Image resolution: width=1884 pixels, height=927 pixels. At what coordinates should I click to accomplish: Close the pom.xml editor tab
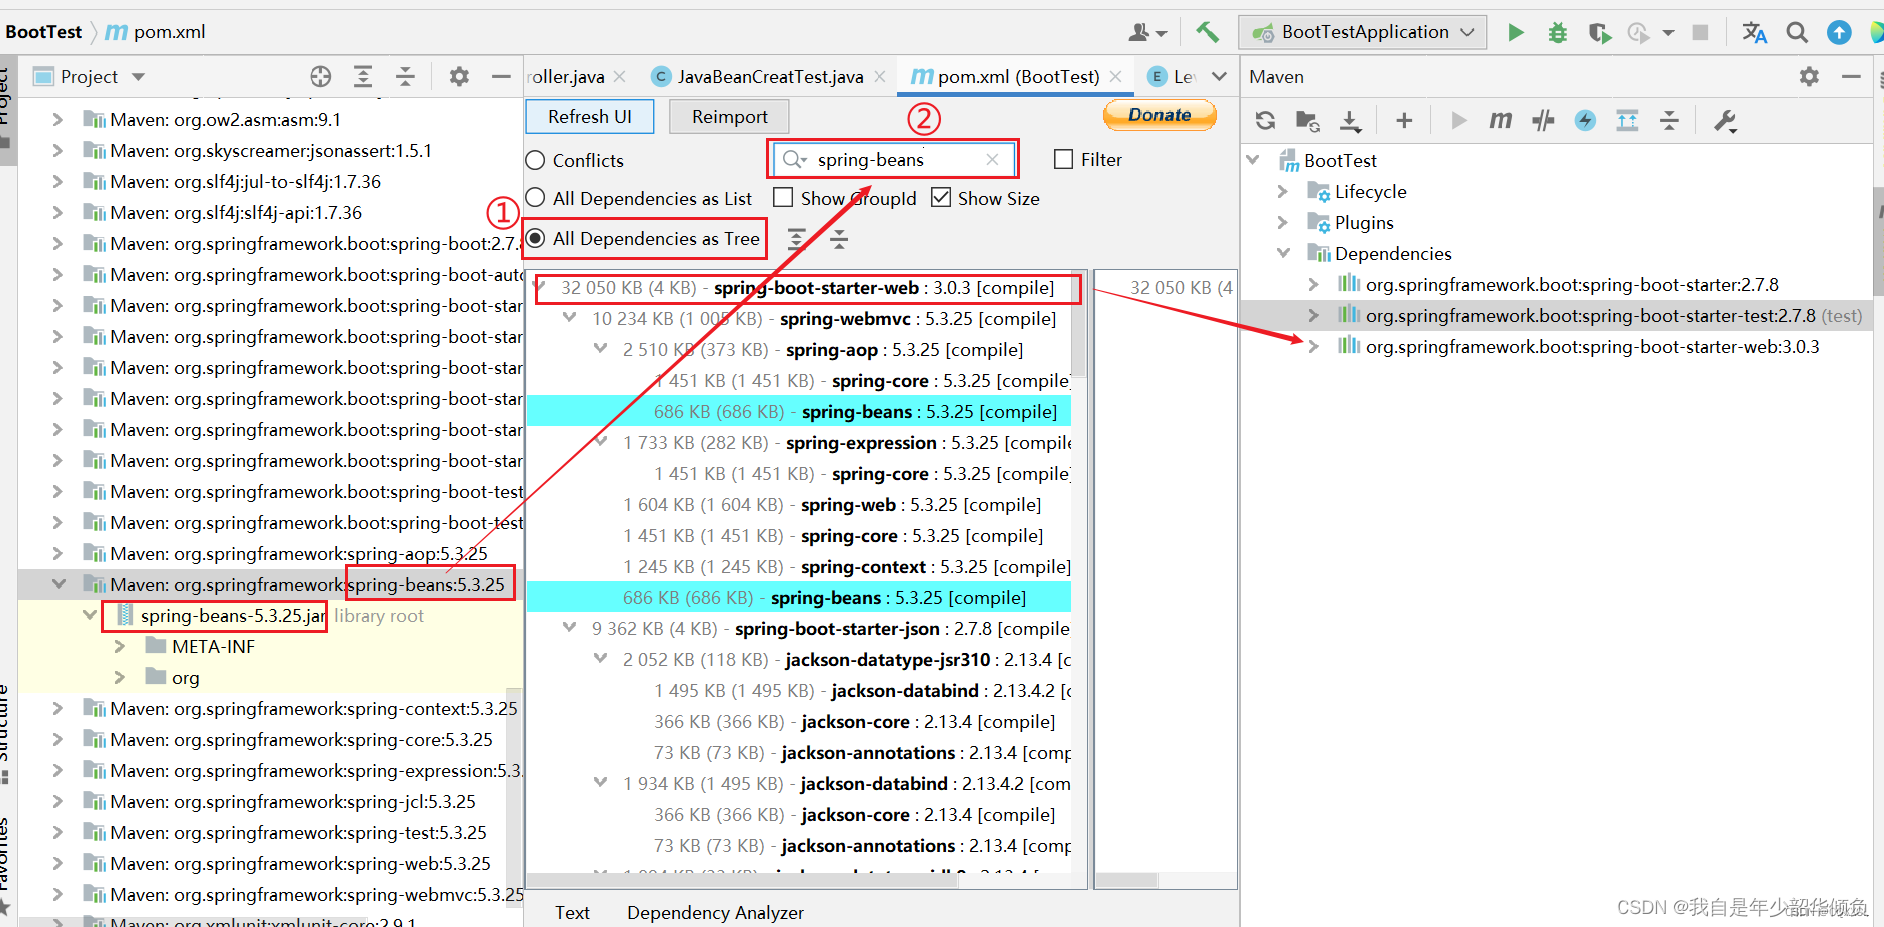(1116, 76)
